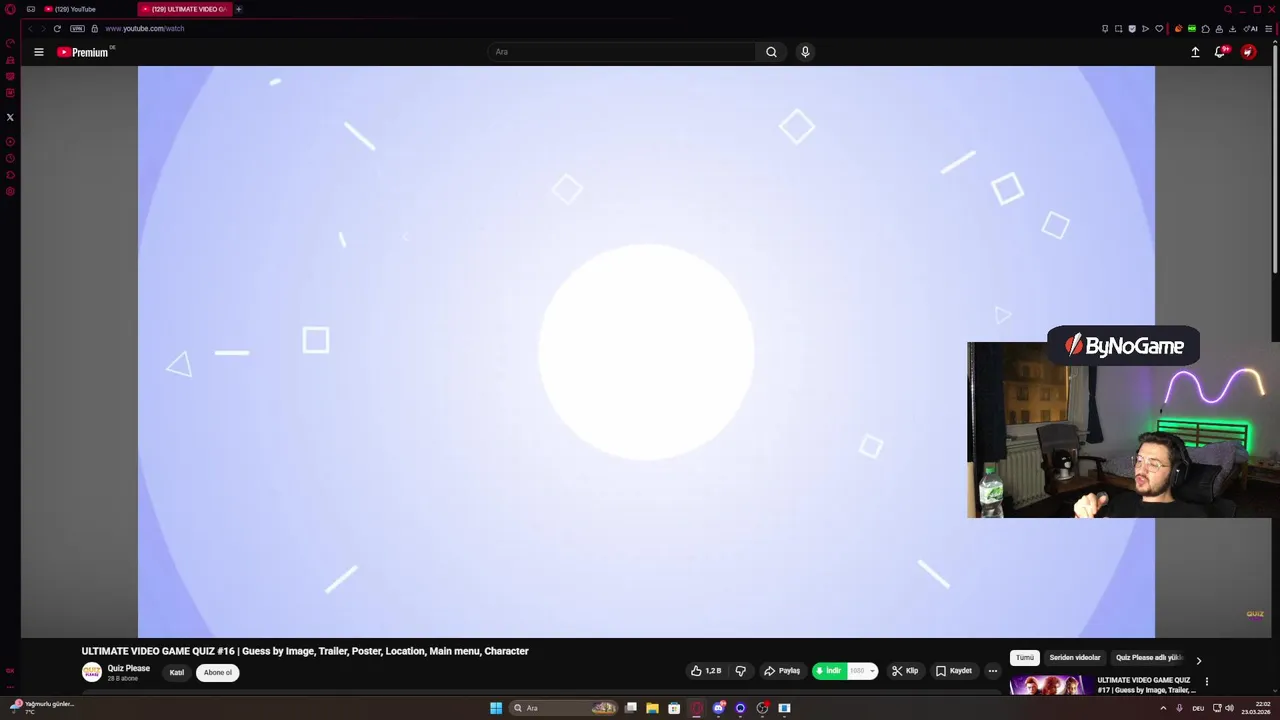Select the '(129) ULTIMATE VIDEO GA' tab
The image size is (1280, 720).
(185, 9)
